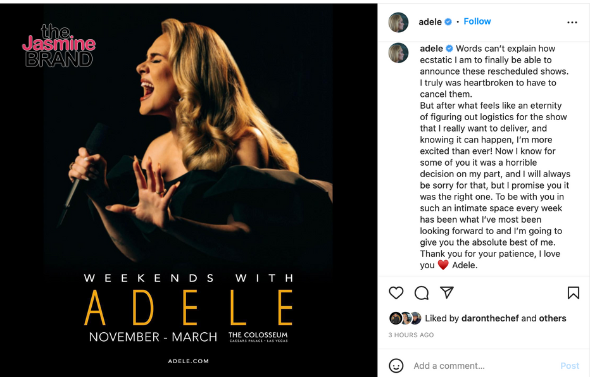Click the Weekends with Adele poster image

[x=188, y=190]
